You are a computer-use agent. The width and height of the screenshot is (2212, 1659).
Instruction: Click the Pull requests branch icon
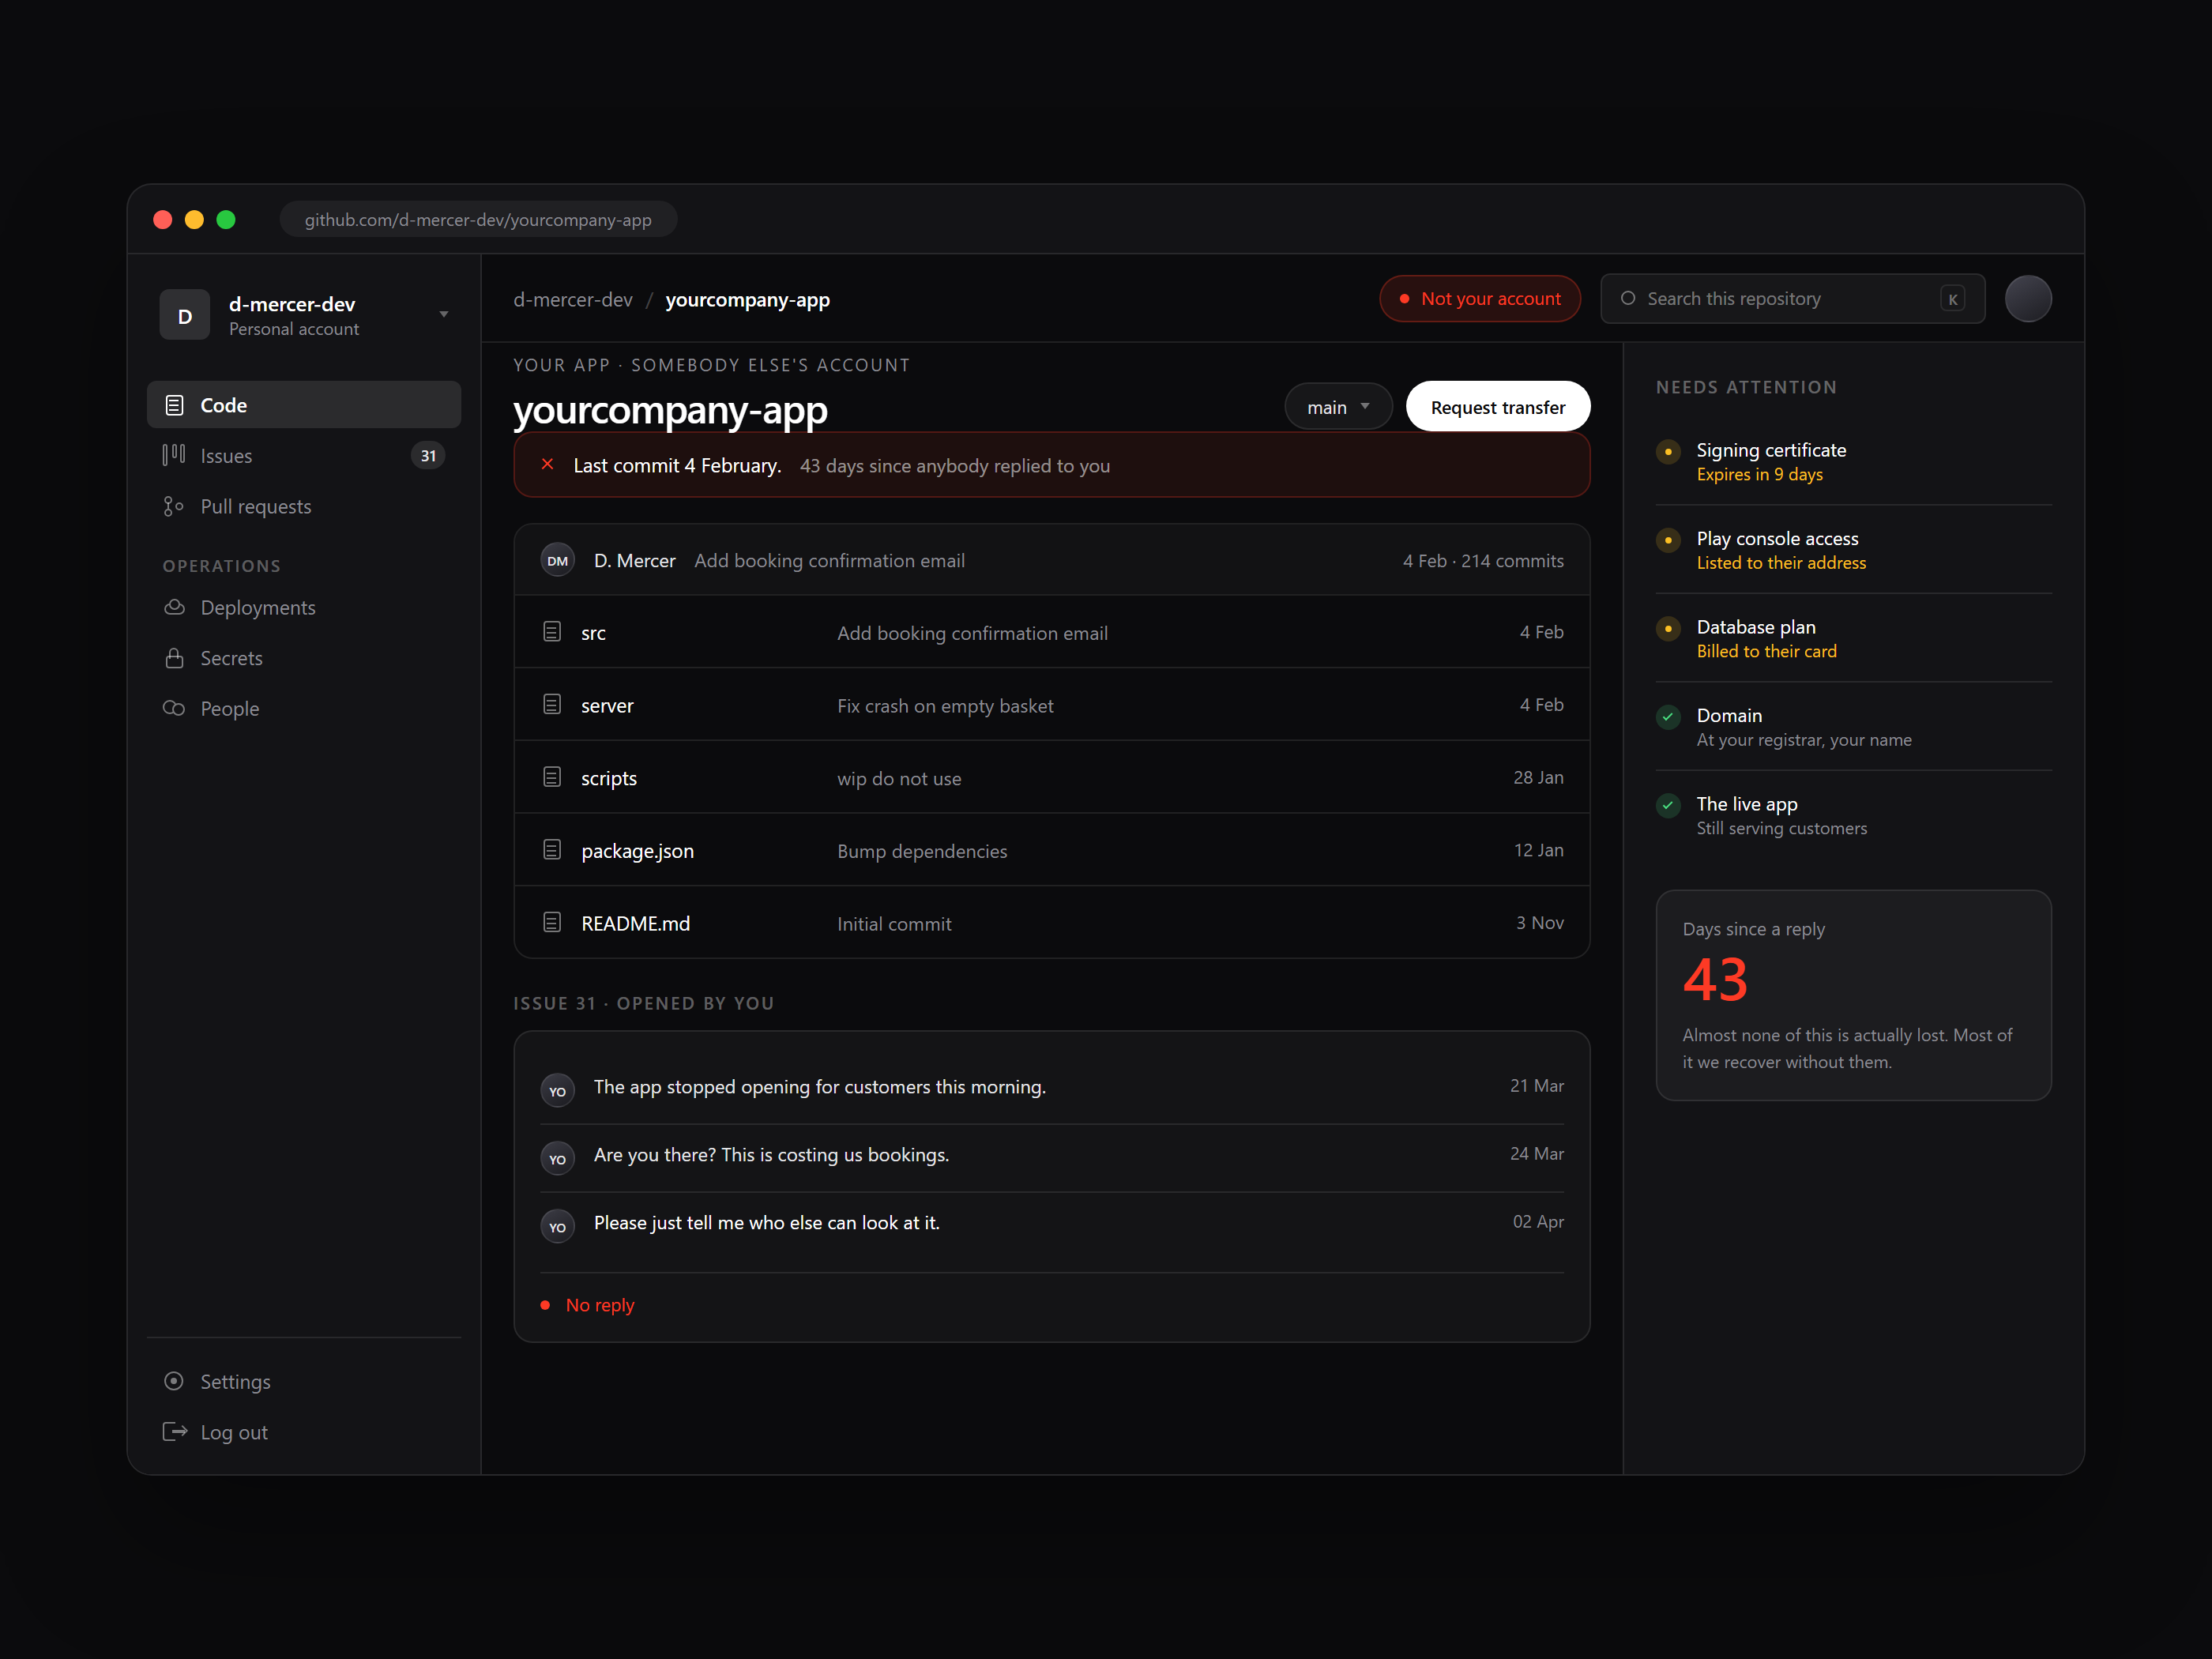174,506
